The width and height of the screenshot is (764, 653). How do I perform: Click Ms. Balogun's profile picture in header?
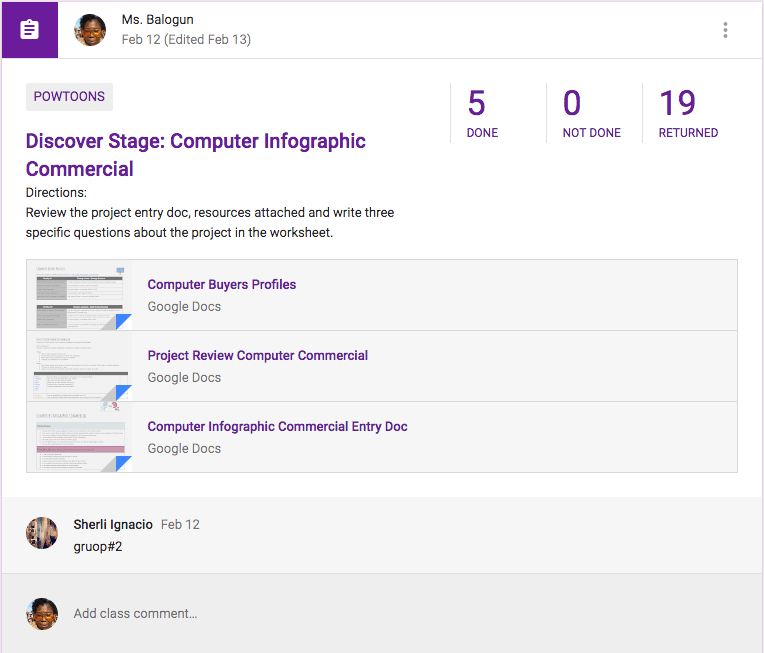[91, 30]
